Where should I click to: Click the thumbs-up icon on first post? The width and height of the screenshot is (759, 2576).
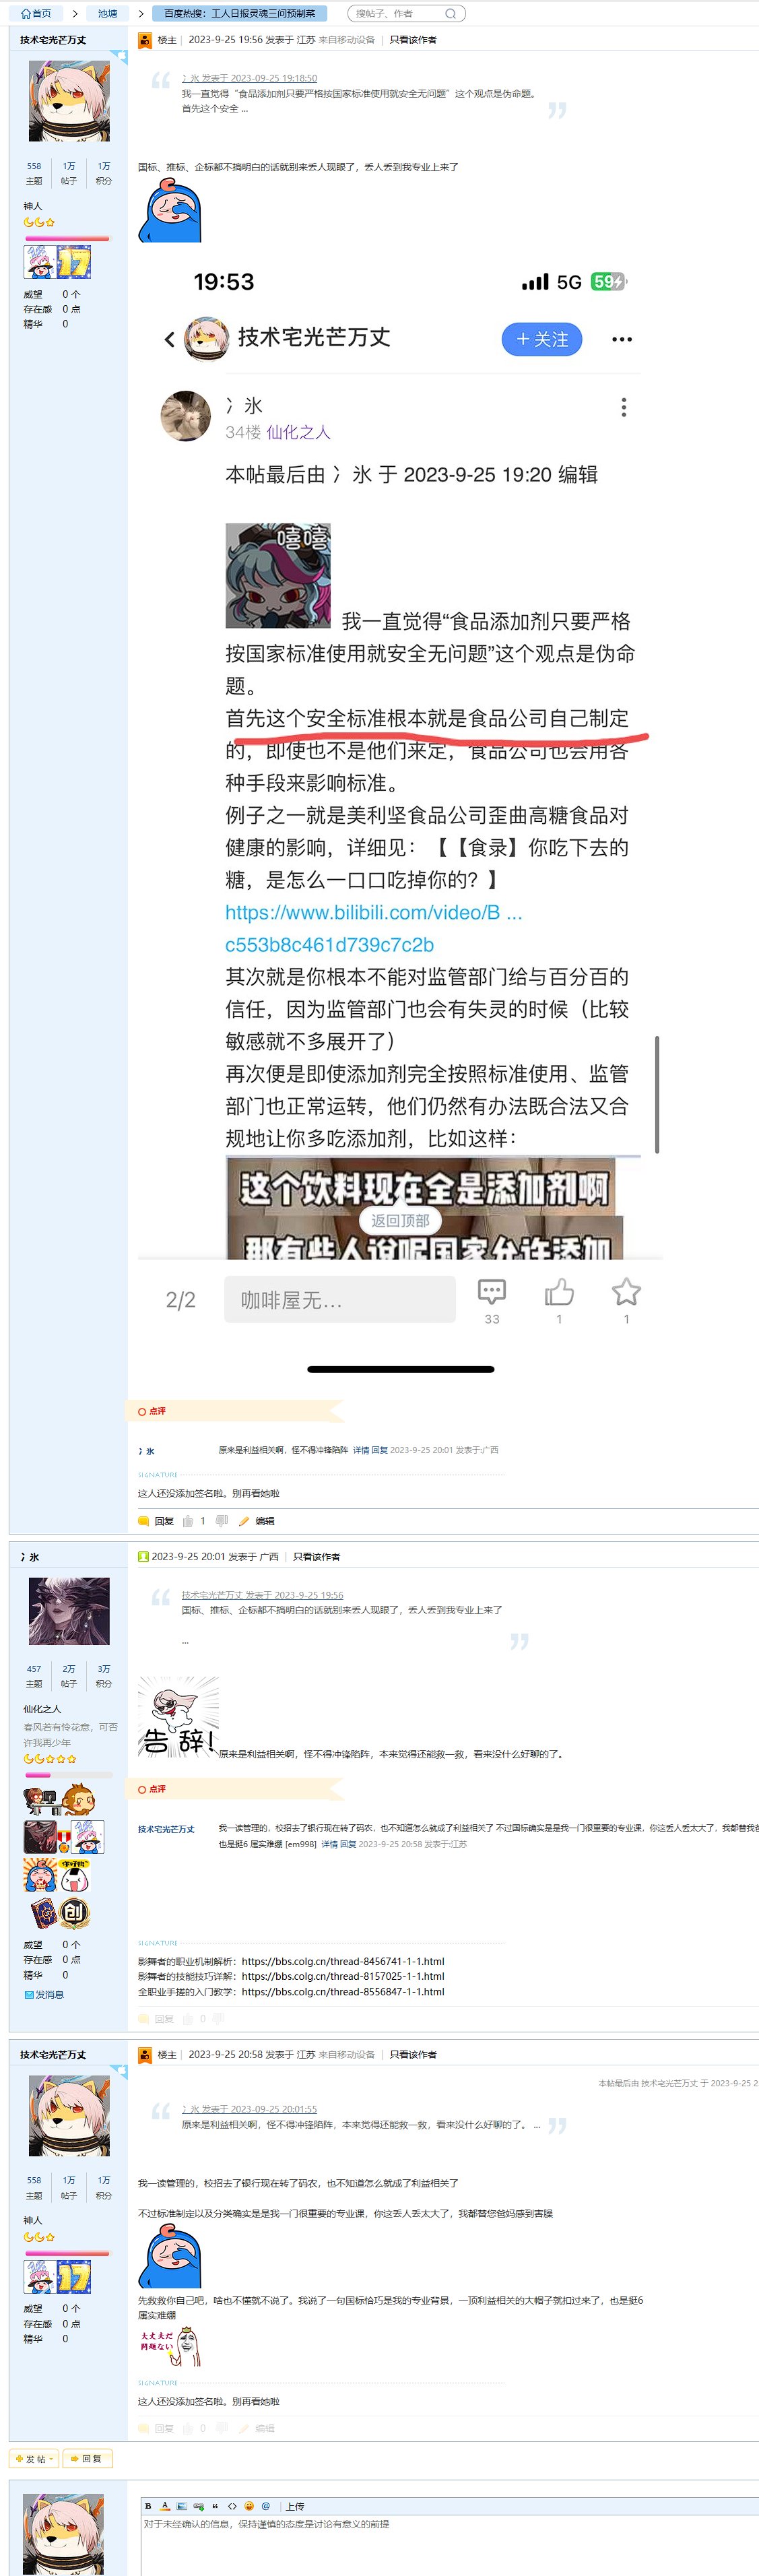tap(188, 1521)
